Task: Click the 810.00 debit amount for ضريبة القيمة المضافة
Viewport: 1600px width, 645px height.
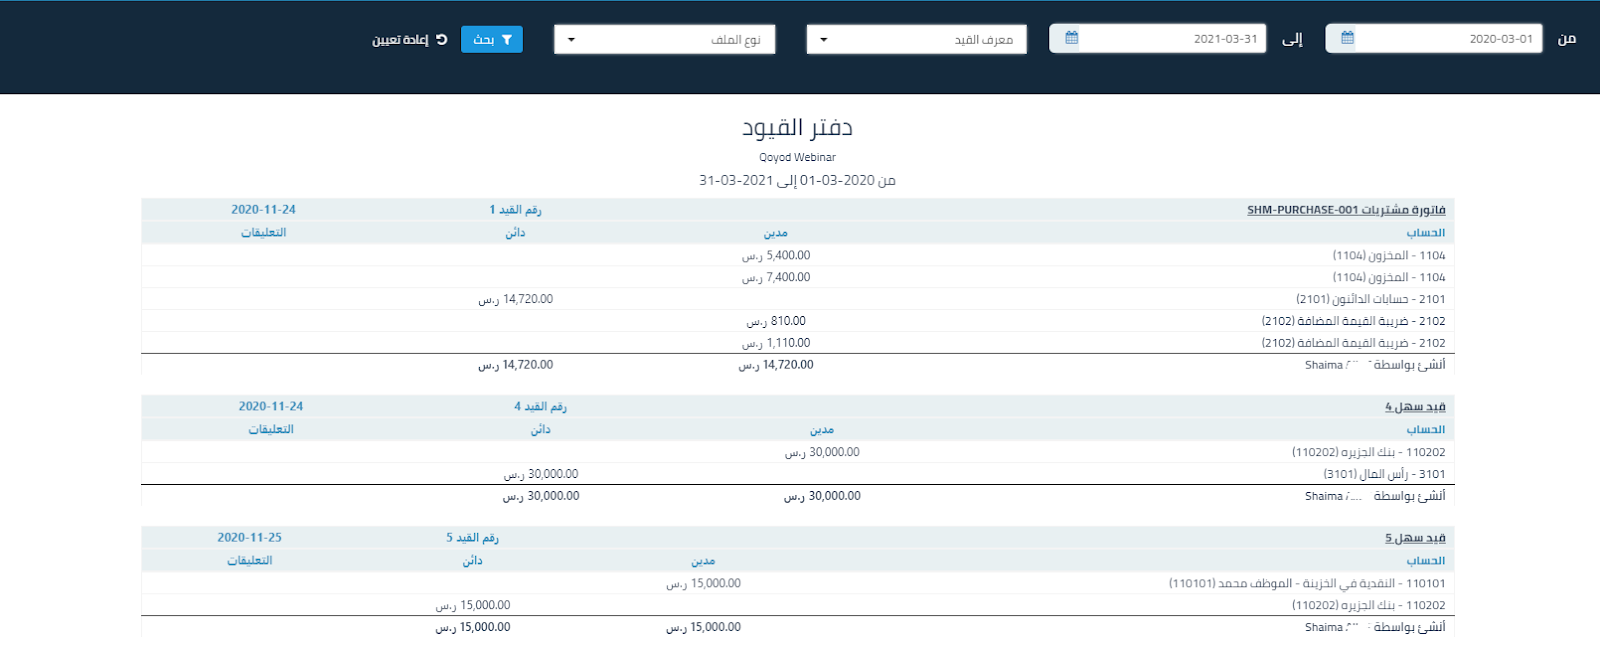Action: [776, 321]
